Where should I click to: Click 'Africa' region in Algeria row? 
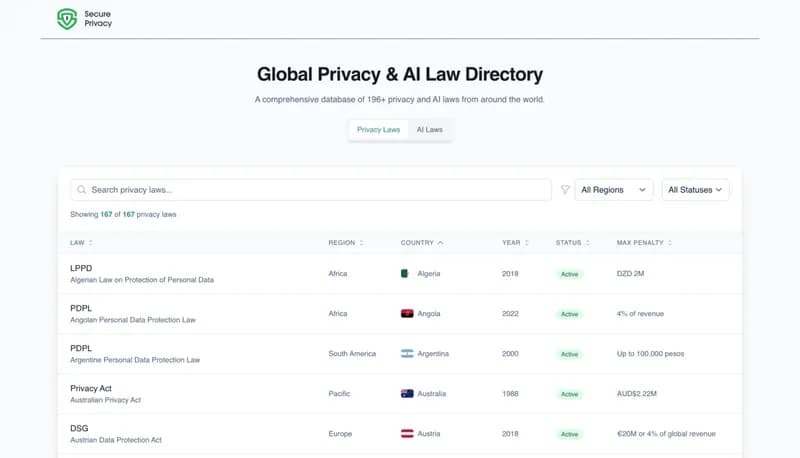click(x=338, y=273)
